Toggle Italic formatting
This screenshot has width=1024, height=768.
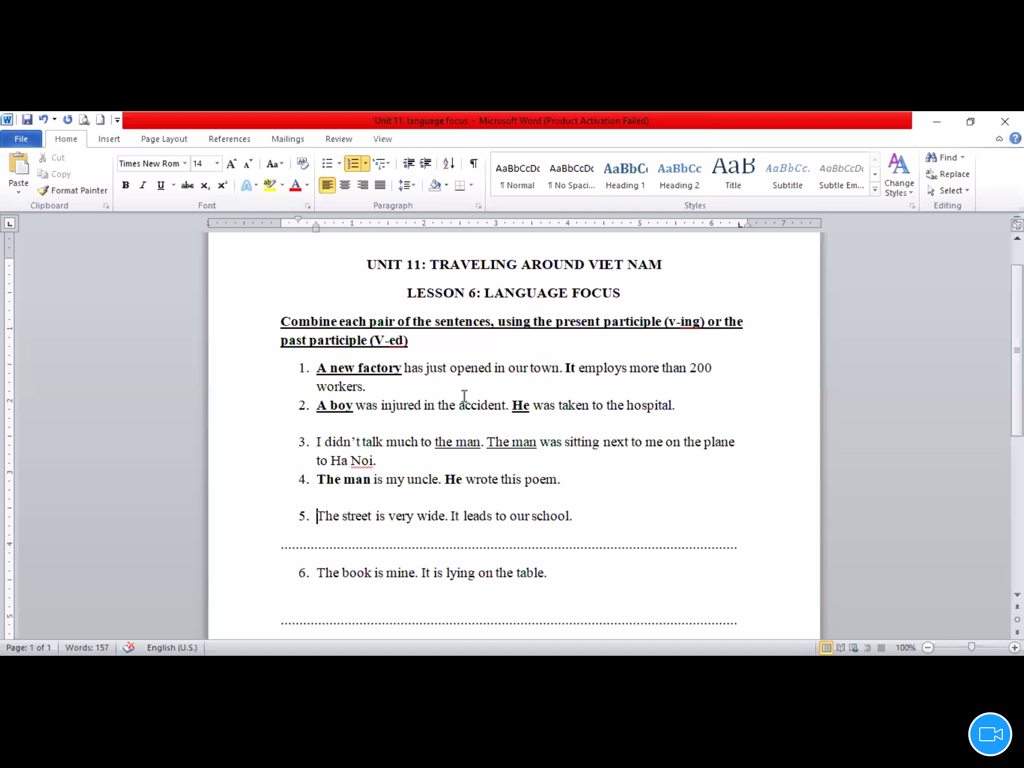point(142,185)
